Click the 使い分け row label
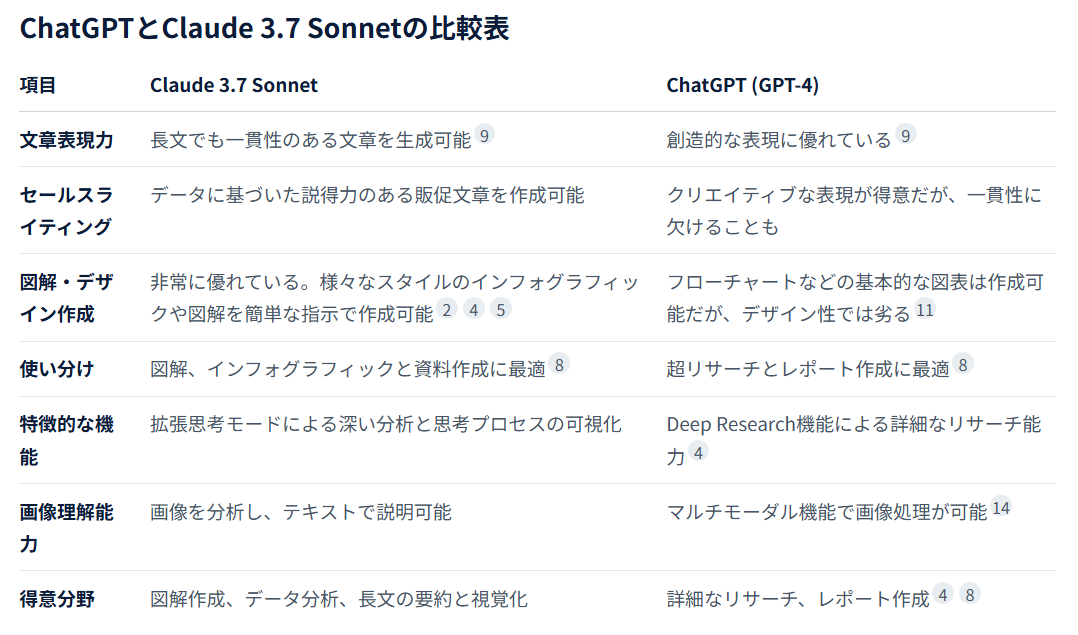1078x635 pixels. [56, 369]
